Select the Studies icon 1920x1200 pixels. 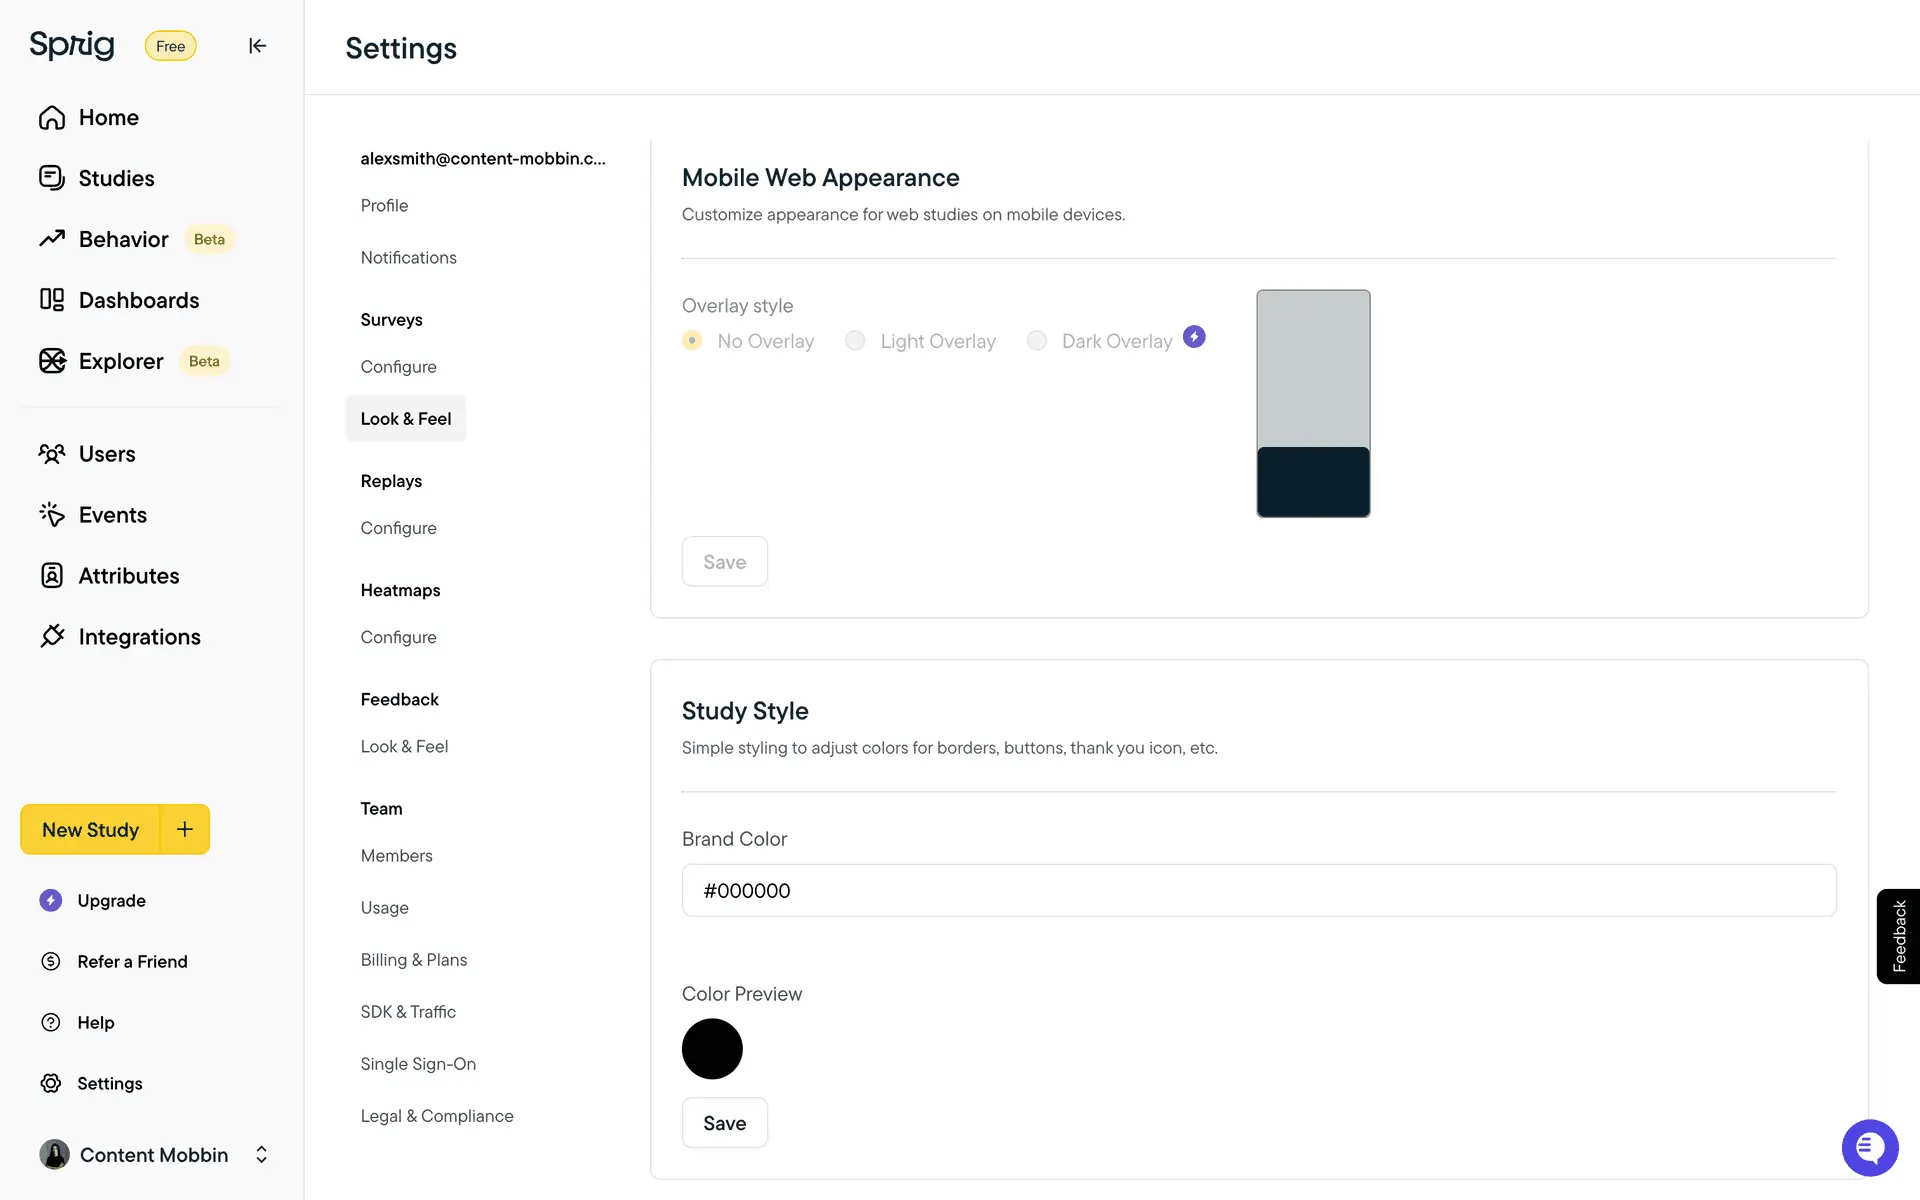52,177
